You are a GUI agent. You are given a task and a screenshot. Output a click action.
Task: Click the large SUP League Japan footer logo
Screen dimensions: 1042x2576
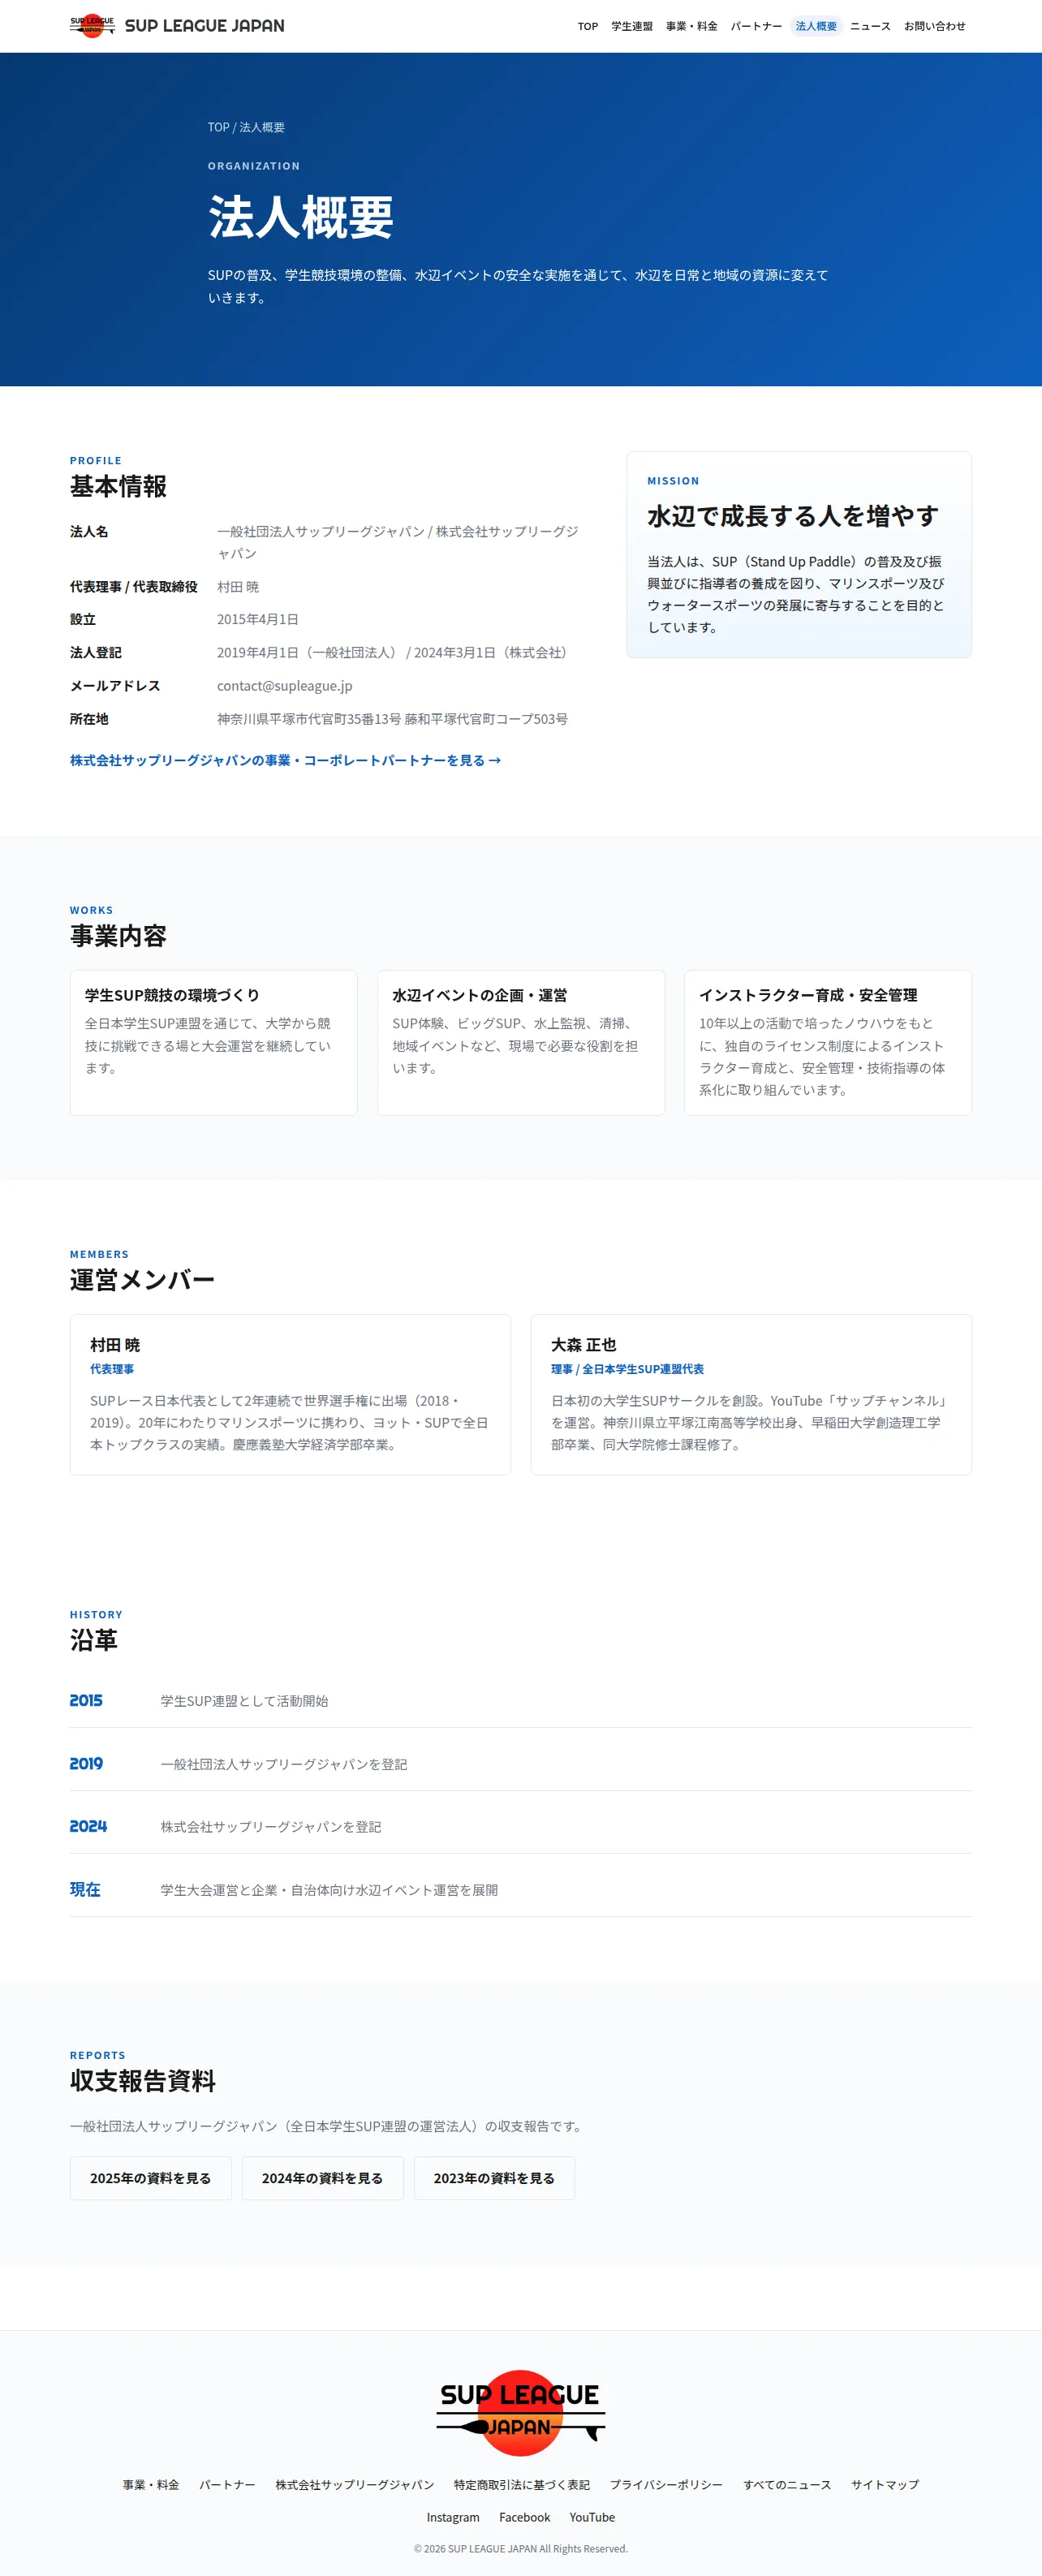point(521,2413)
